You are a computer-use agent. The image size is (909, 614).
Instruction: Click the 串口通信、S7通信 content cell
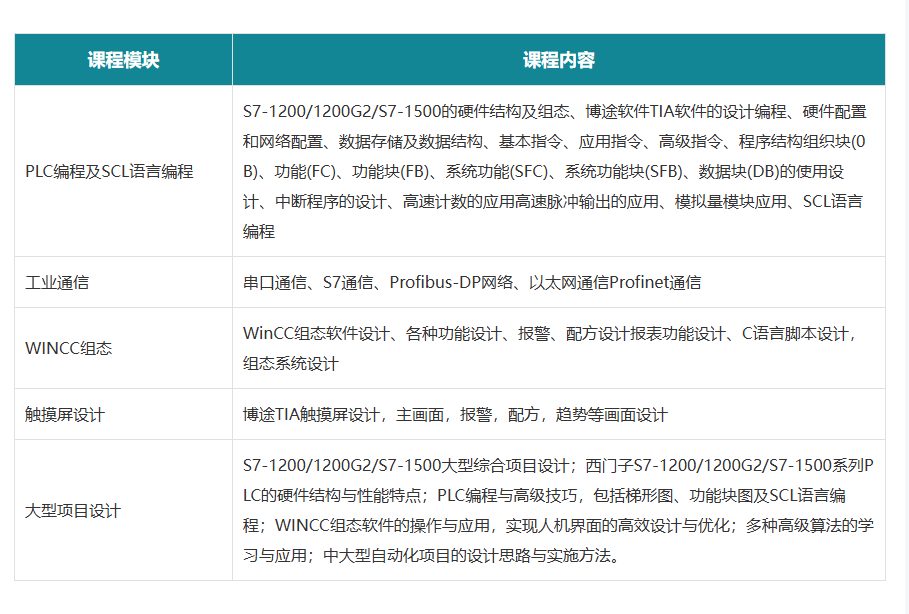click(x=559, y=282)
